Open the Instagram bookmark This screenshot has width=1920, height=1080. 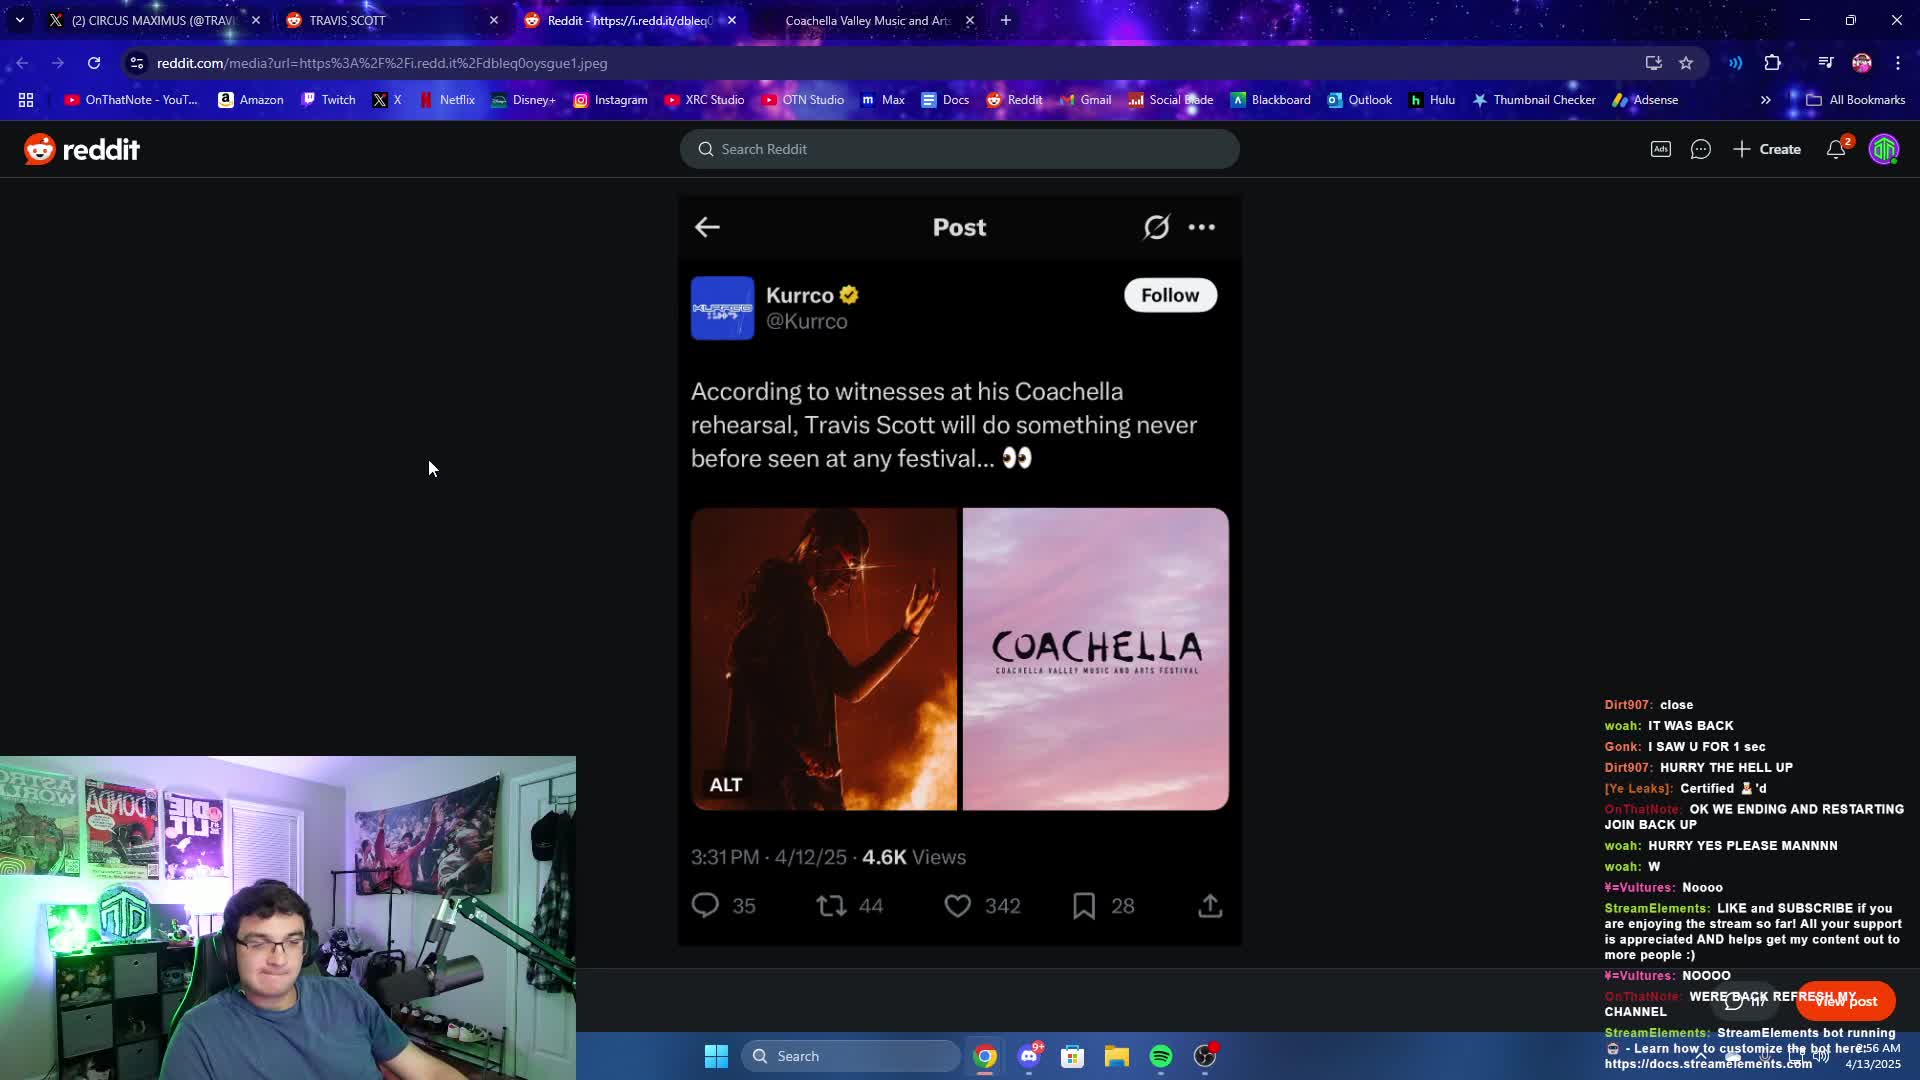(610, 100)
